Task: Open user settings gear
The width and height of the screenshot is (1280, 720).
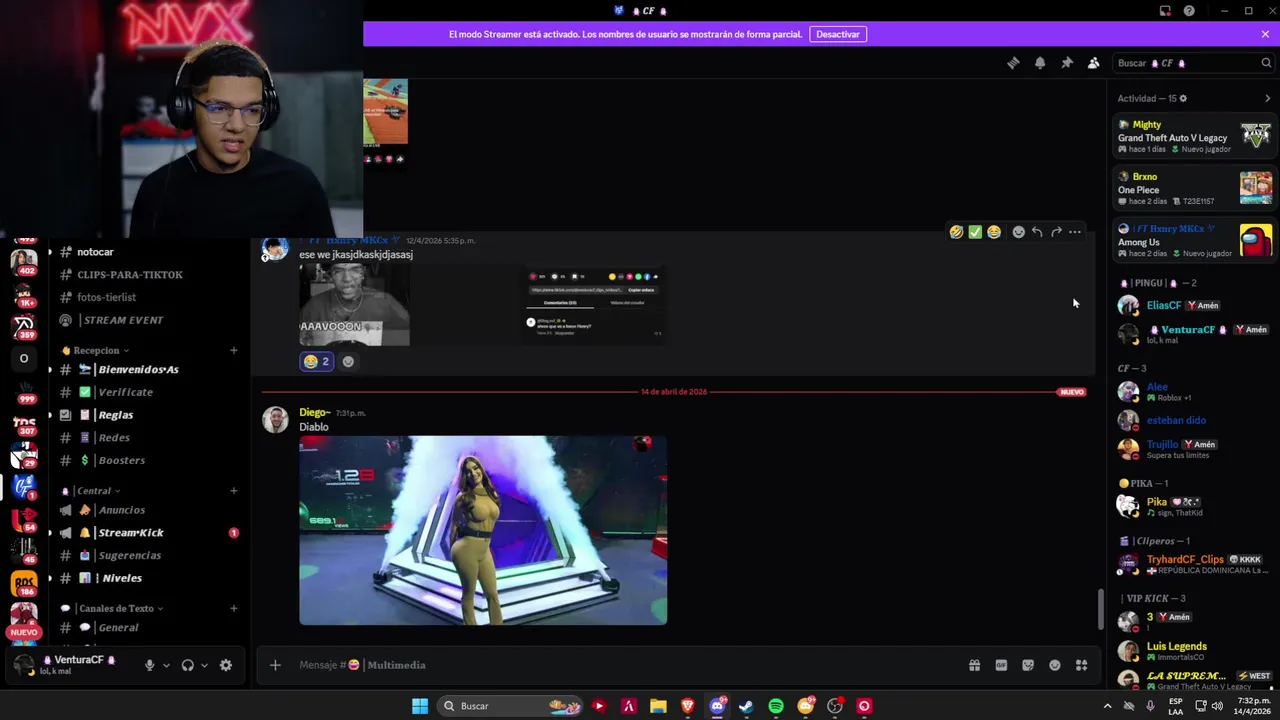Action: (x=226, y=665)
